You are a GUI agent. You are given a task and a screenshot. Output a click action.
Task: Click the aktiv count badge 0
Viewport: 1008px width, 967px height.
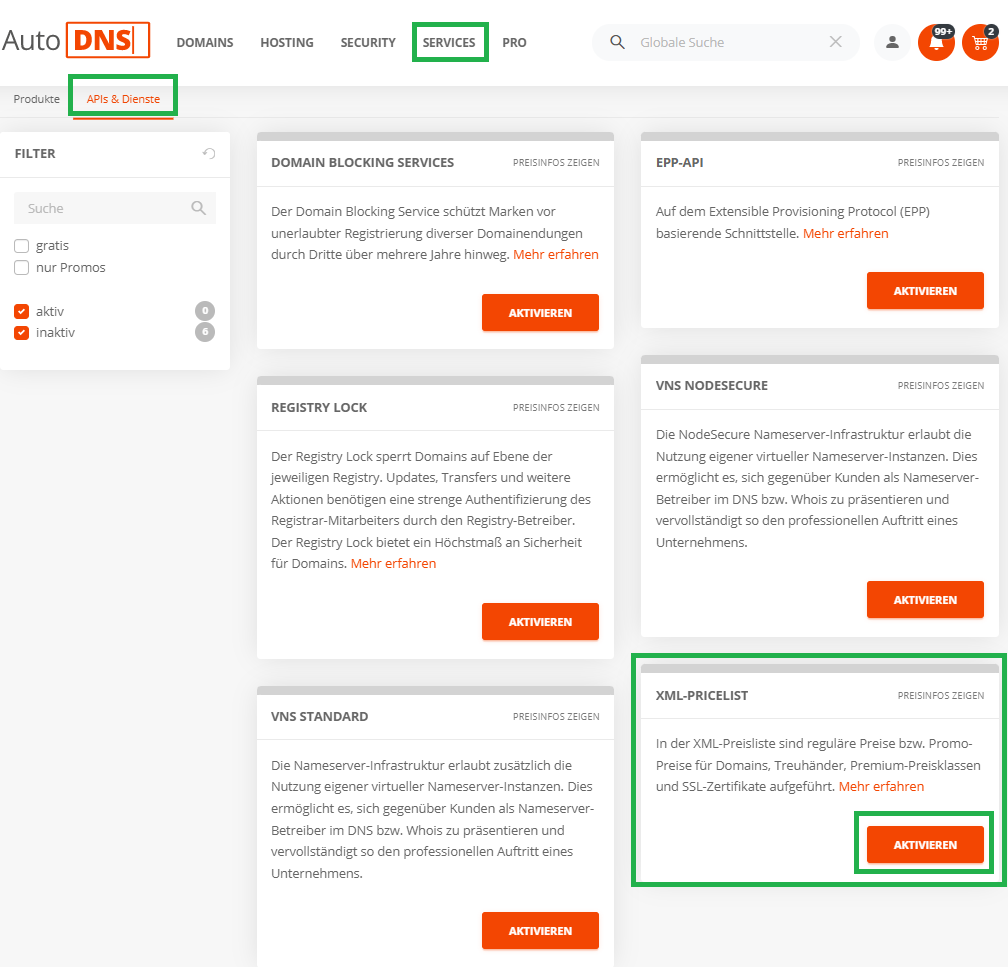pyautogui.click(x=205, y=311)
